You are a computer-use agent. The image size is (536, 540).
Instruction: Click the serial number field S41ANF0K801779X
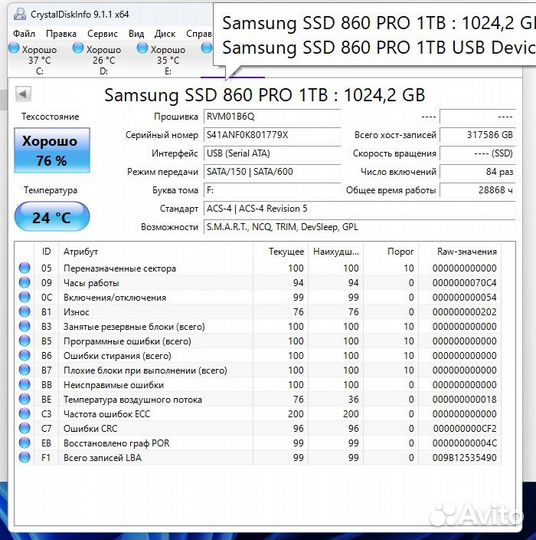(272, 135)
